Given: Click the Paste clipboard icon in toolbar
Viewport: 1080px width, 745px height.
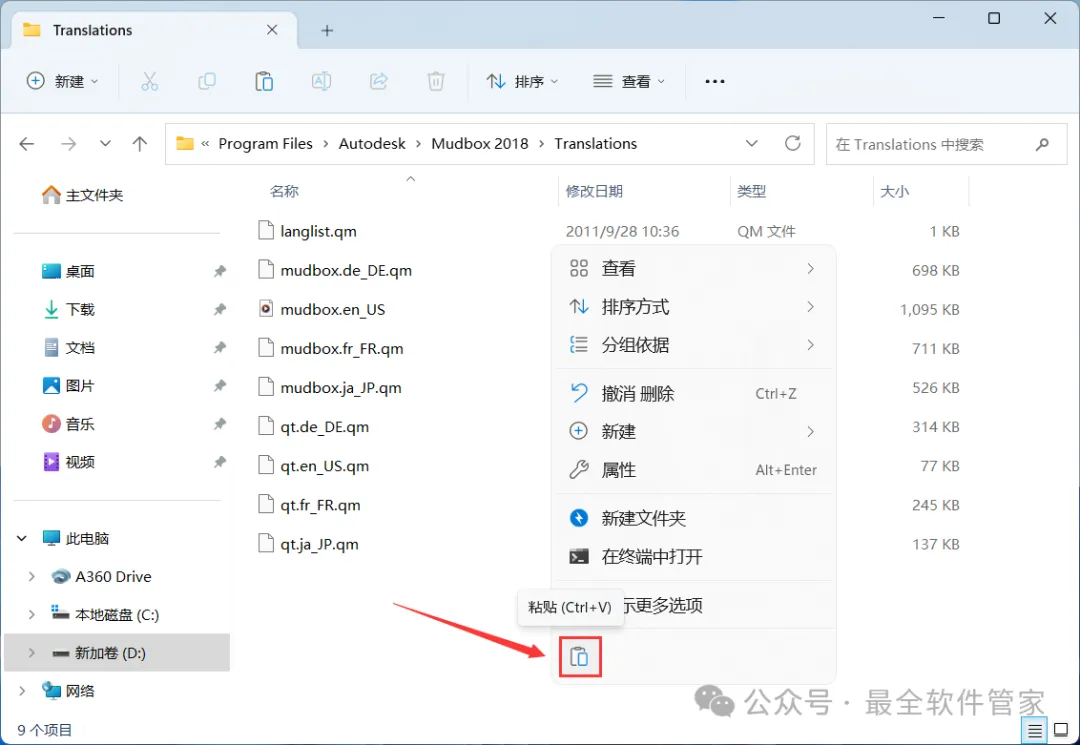Looking at the screenshot, I should [264, 81].
